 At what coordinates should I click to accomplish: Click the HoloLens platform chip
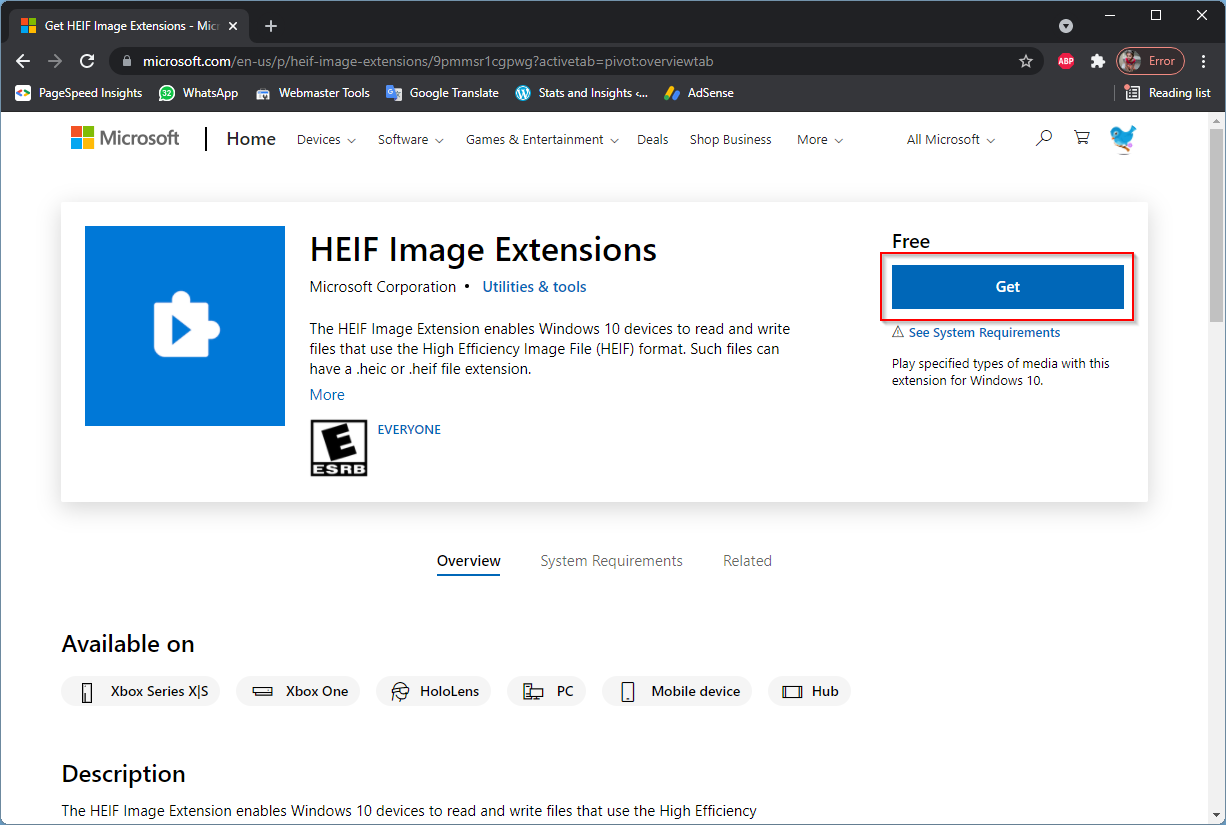(434, 691)
